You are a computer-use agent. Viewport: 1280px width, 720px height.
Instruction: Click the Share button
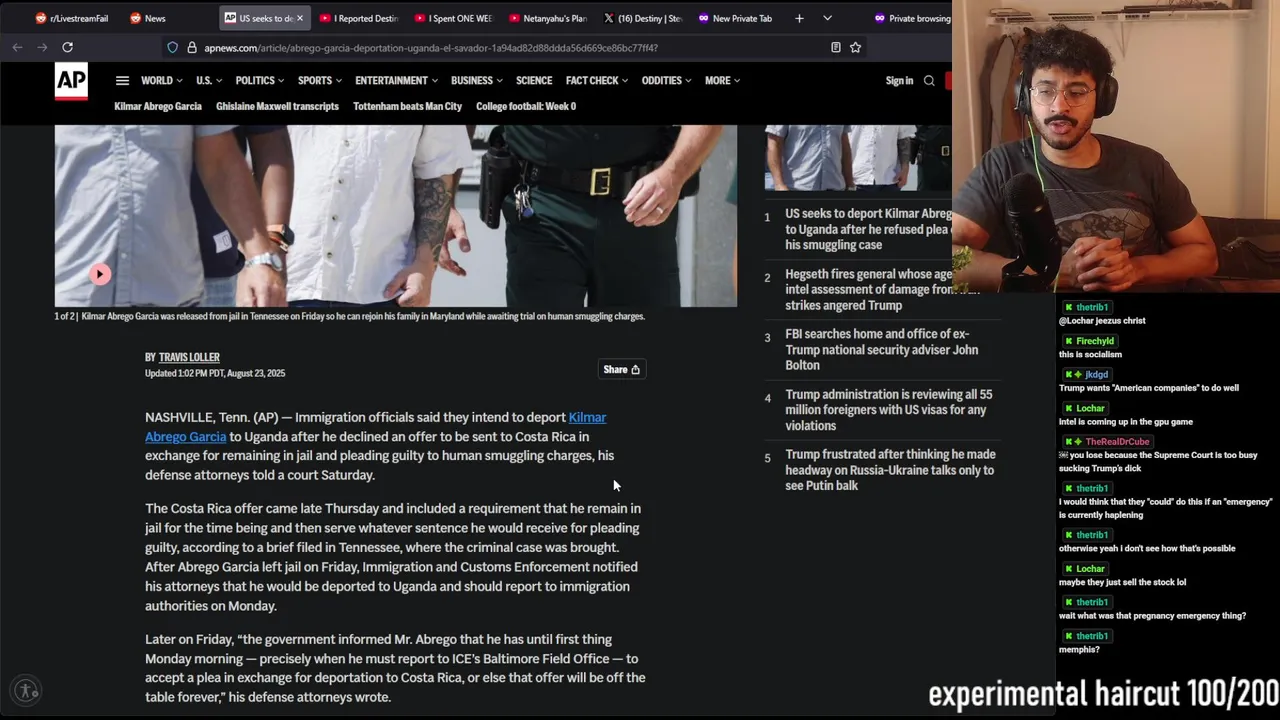(621, 370)
